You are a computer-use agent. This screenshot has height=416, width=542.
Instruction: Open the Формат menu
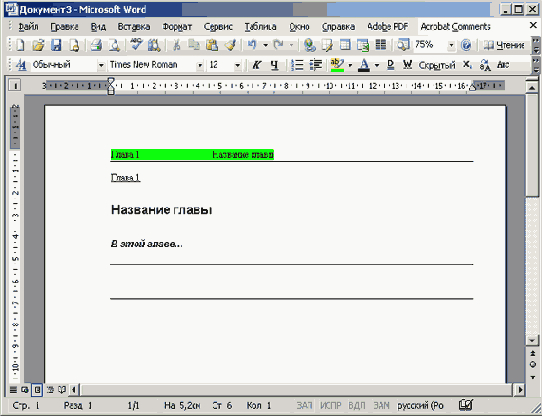(x=177, y=27)
